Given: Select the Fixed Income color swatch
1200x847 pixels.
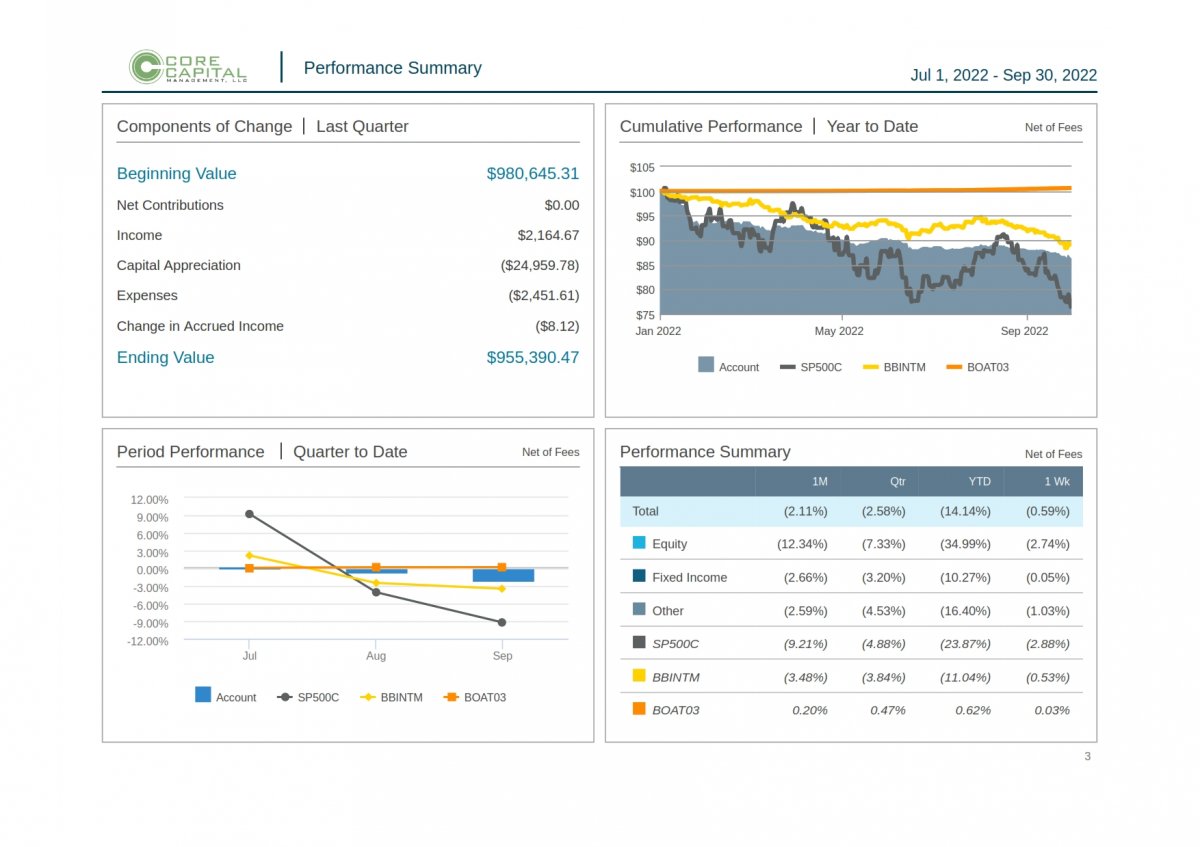Looking at the screenshot, I should pyautogui.click(x=639, y=576).
